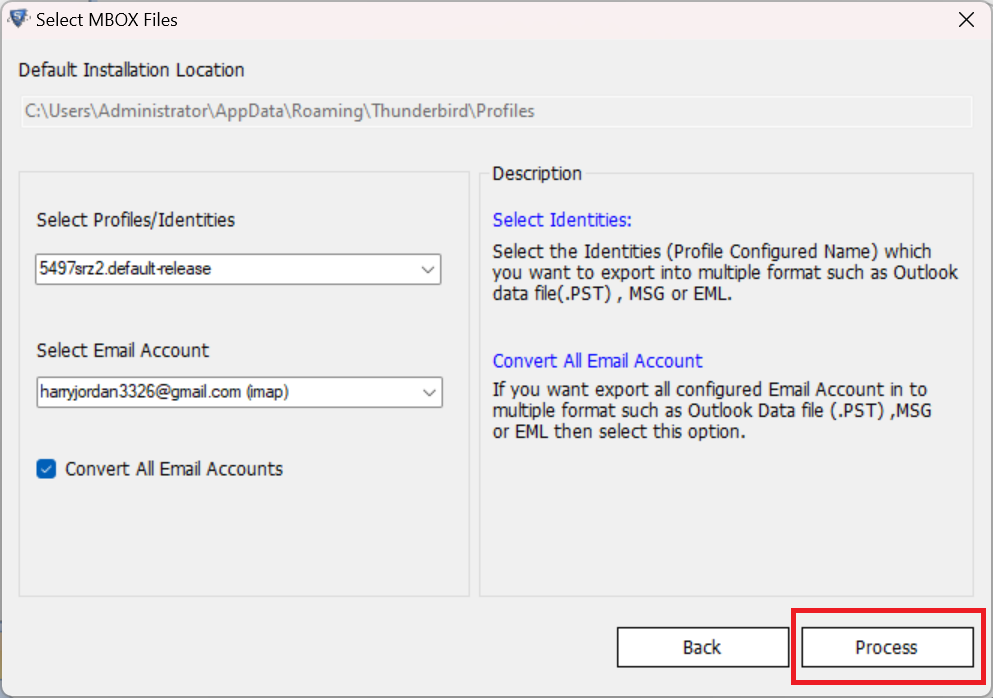Screen dimensions: 993x698
Task: Click the 'Convert All Email Account' heading text
Action: click(x=597, y=360)
